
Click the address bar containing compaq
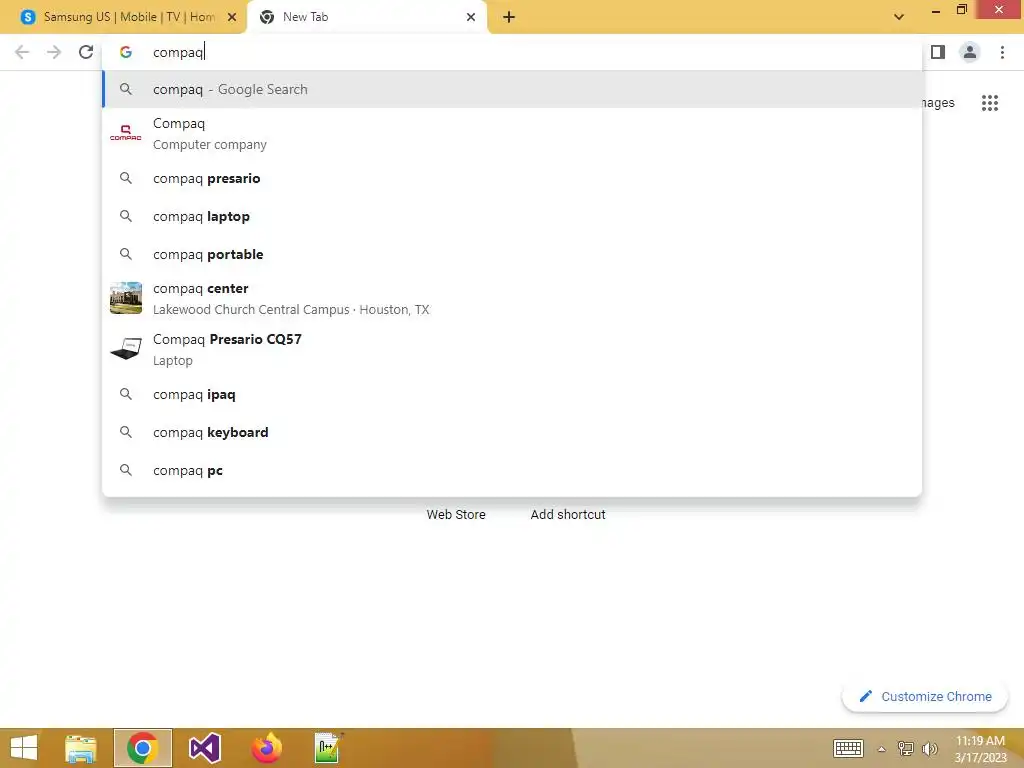512,52
